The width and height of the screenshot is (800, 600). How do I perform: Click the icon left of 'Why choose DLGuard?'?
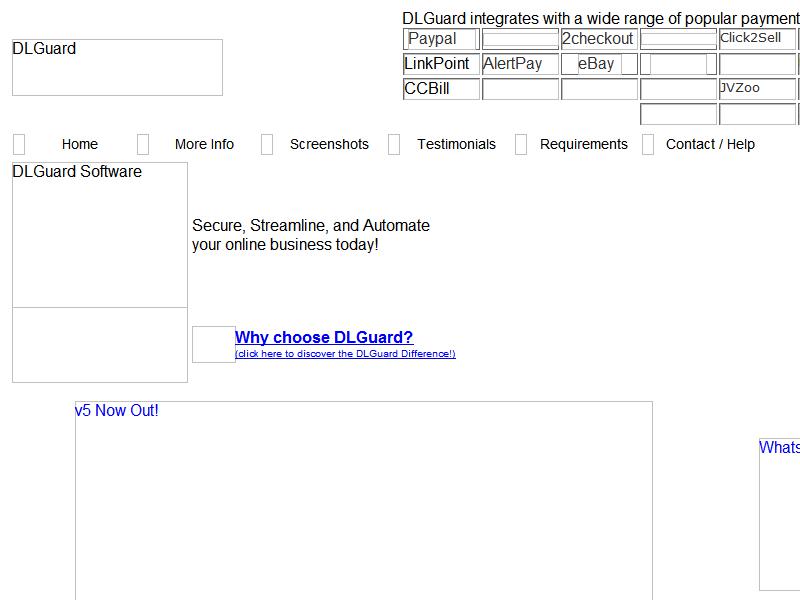(x=214, y=344)
